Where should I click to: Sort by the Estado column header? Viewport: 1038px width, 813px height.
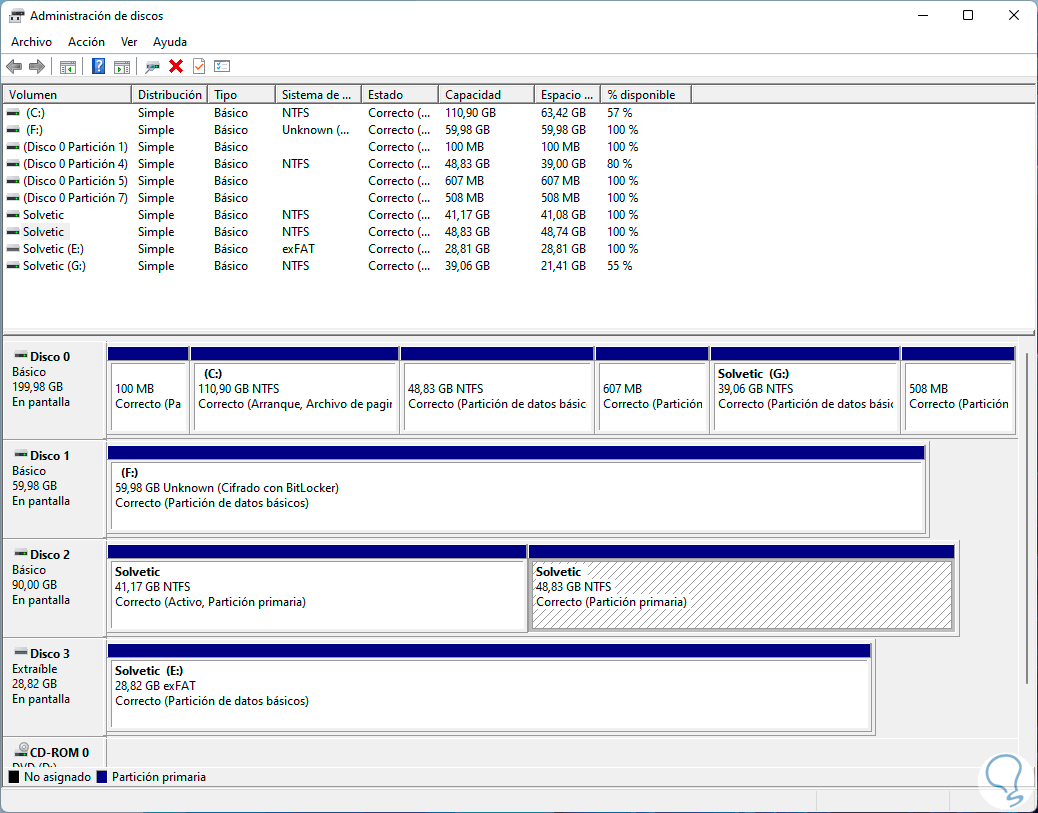tap(400, 95)
